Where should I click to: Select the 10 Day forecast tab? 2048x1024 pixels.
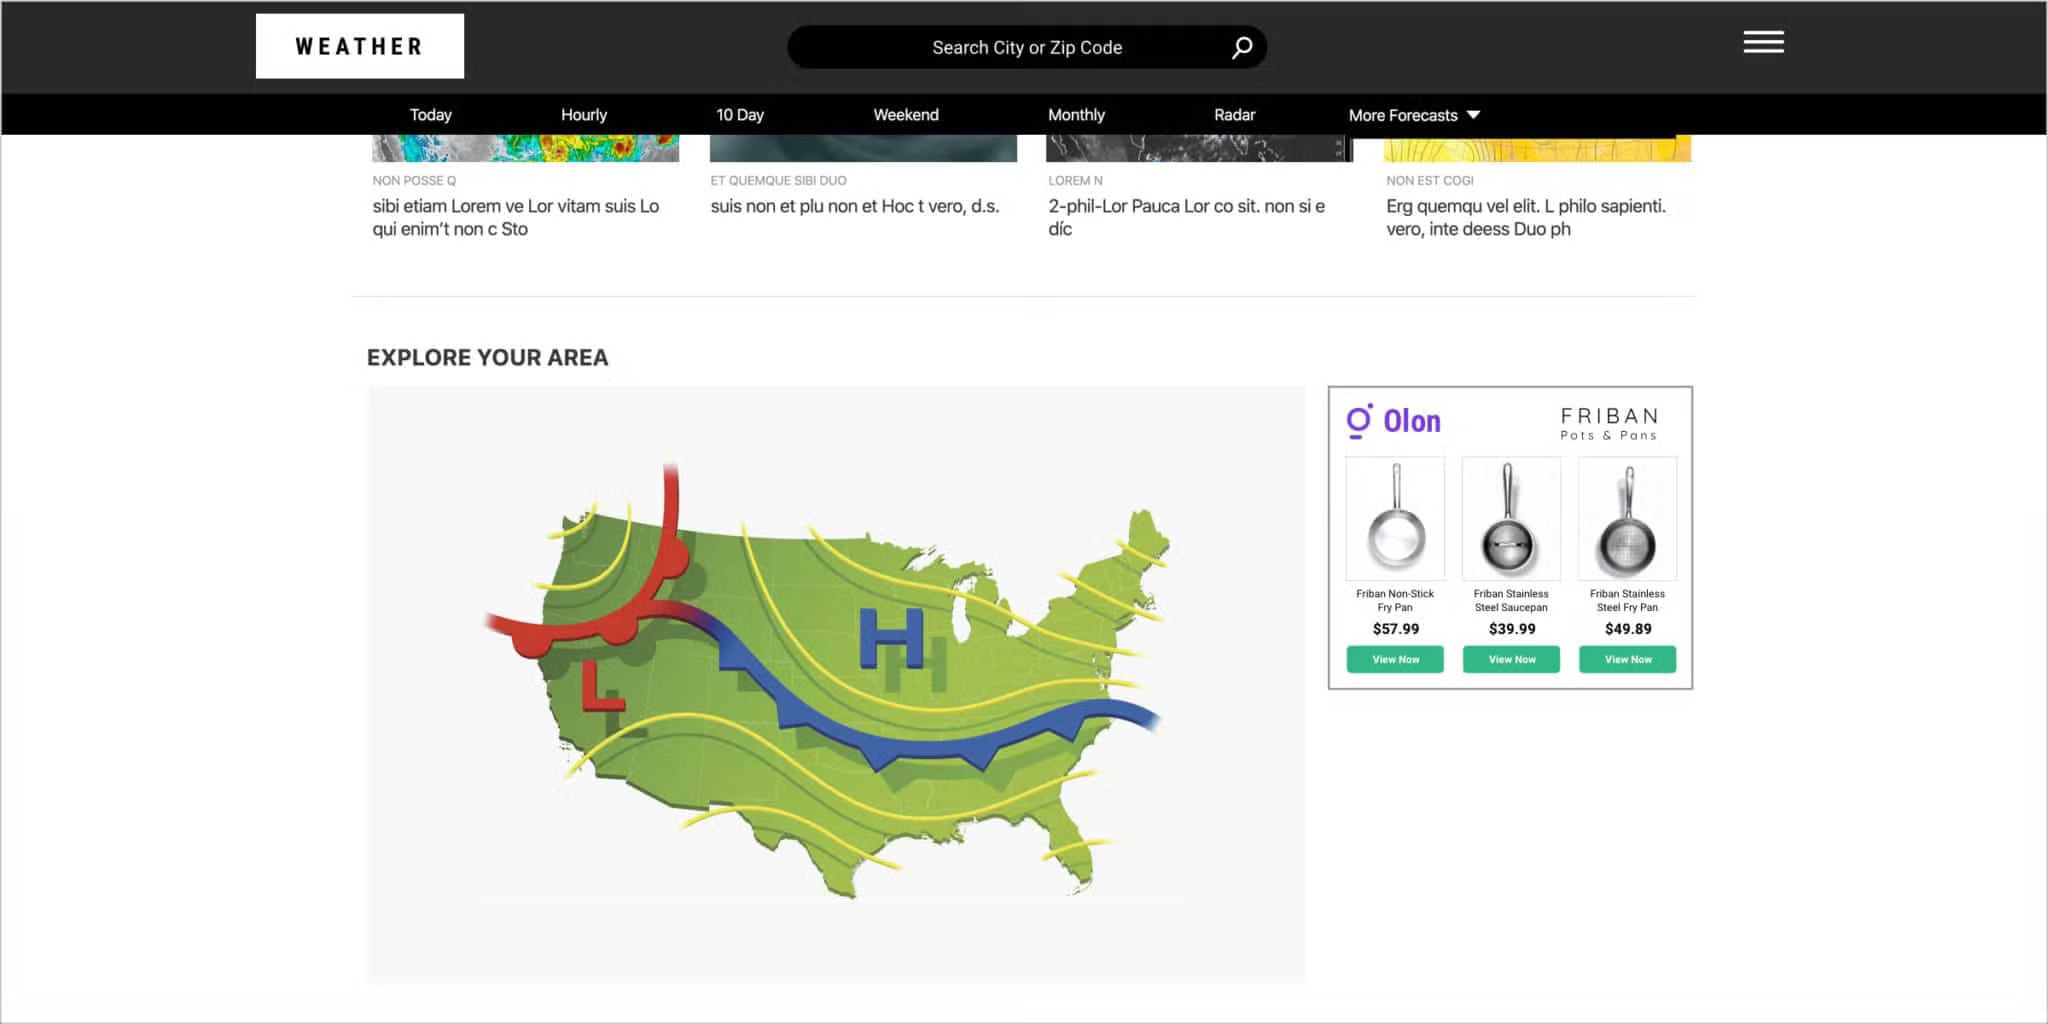click(x=740, y=115)
